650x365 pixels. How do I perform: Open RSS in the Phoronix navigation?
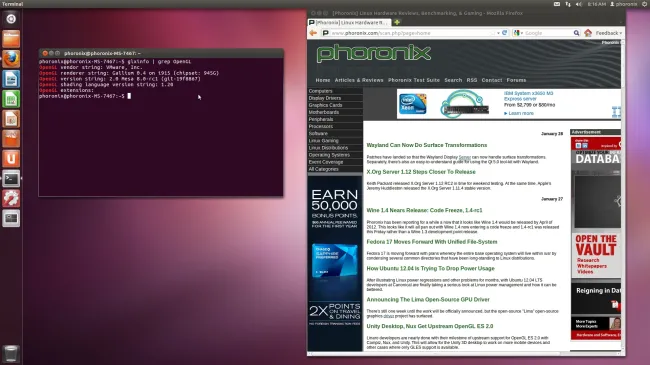pyautogui.click(x=472, y=80)
